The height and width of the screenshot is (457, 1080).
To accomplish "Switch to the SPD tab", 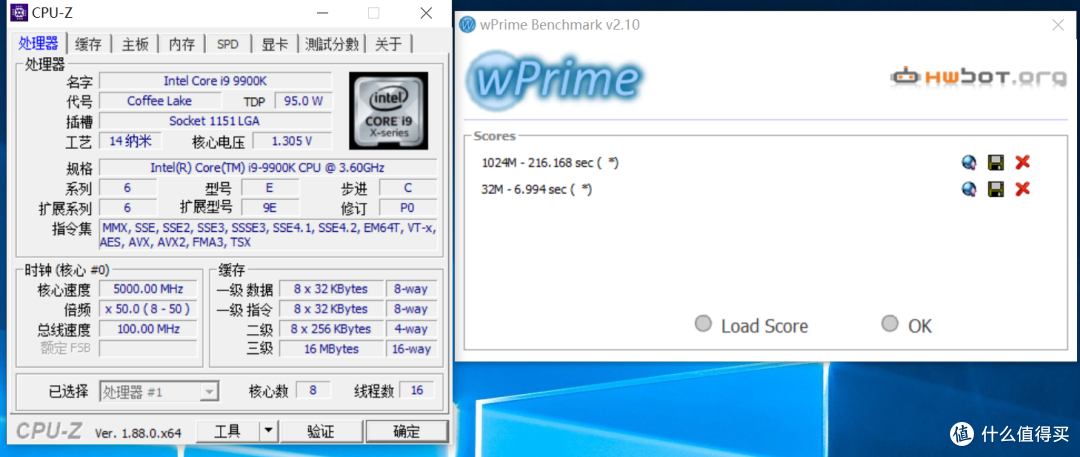I will tap(227, 45).
